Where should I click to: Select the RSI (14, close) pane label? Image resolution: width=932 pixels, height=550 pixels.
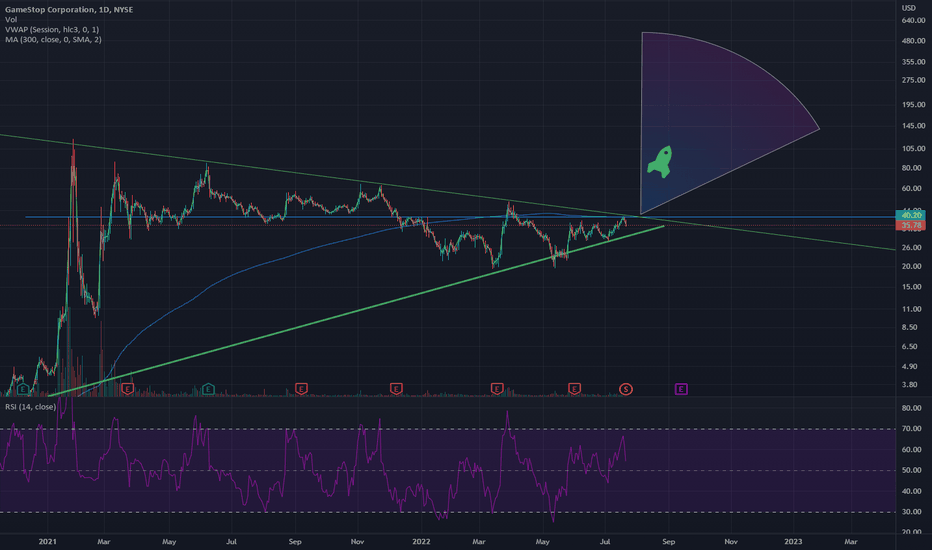pos(30,407)
